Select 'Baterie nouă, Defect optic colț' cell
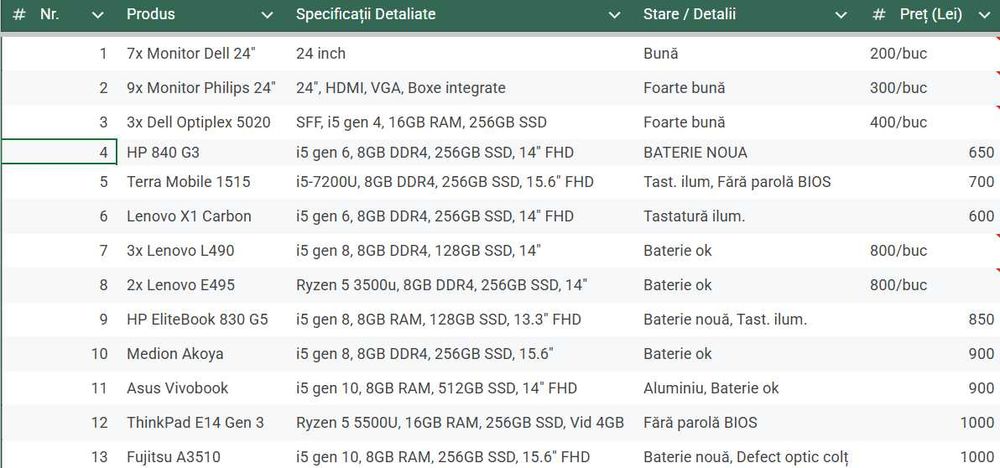1000x468 pixels. pos(746,457)
